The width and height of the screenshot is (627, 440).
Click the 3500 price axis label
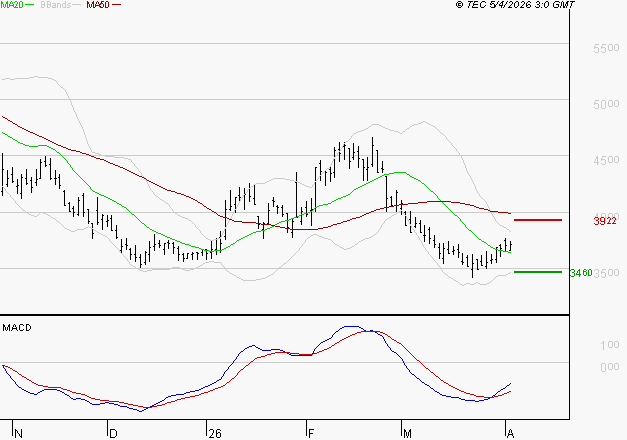pyautogui.click(x=607, y=273)
